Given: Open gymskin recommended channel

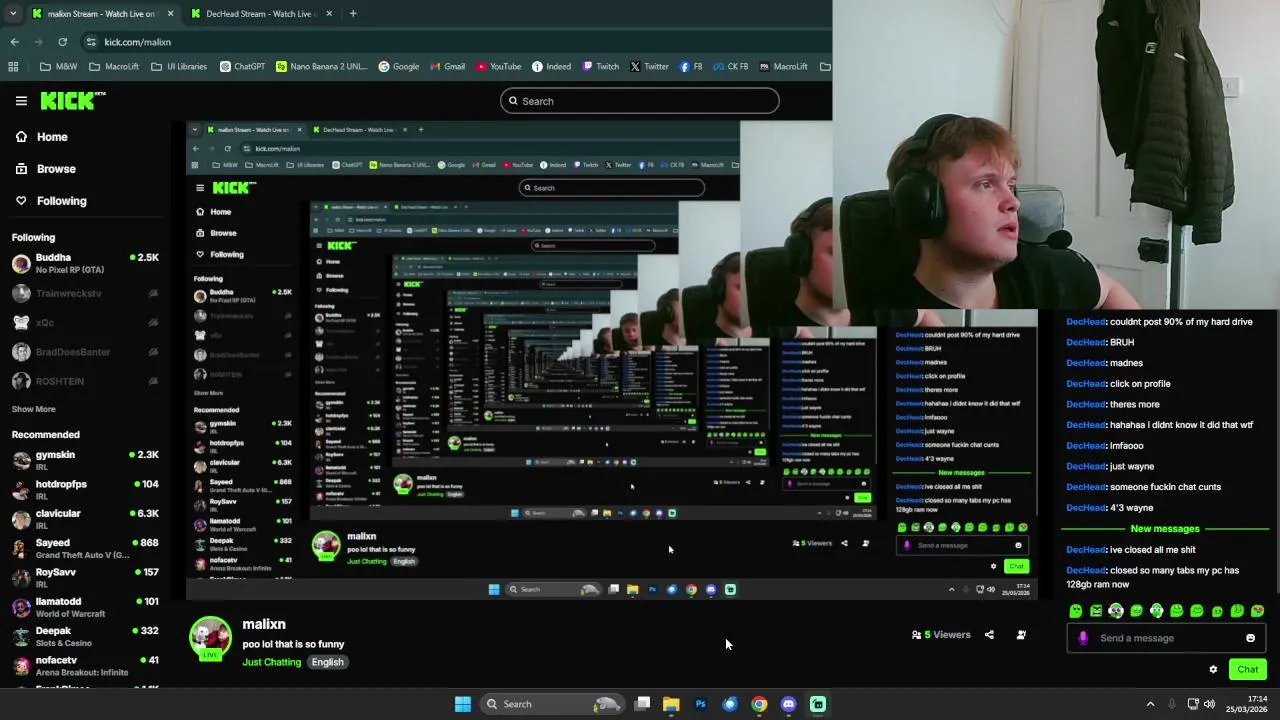Looking at the screenshot, I should (x=85, y=460).
